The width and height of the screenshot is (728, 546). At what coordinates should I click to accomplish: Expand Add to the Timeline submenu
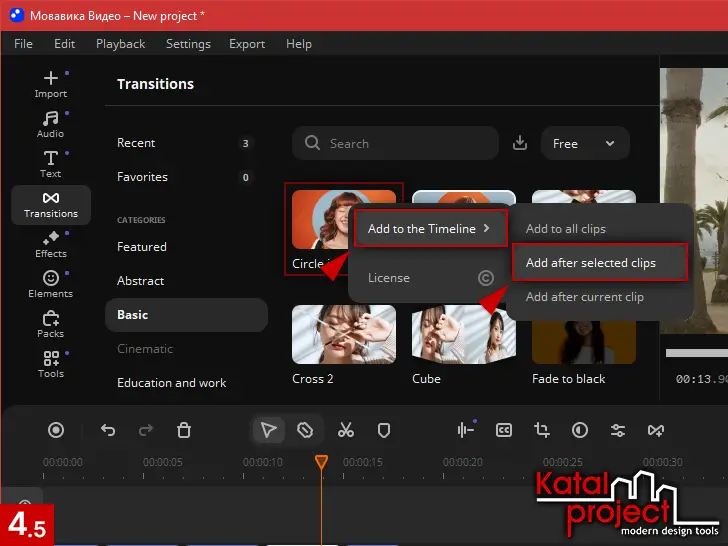tap(430, 229)
